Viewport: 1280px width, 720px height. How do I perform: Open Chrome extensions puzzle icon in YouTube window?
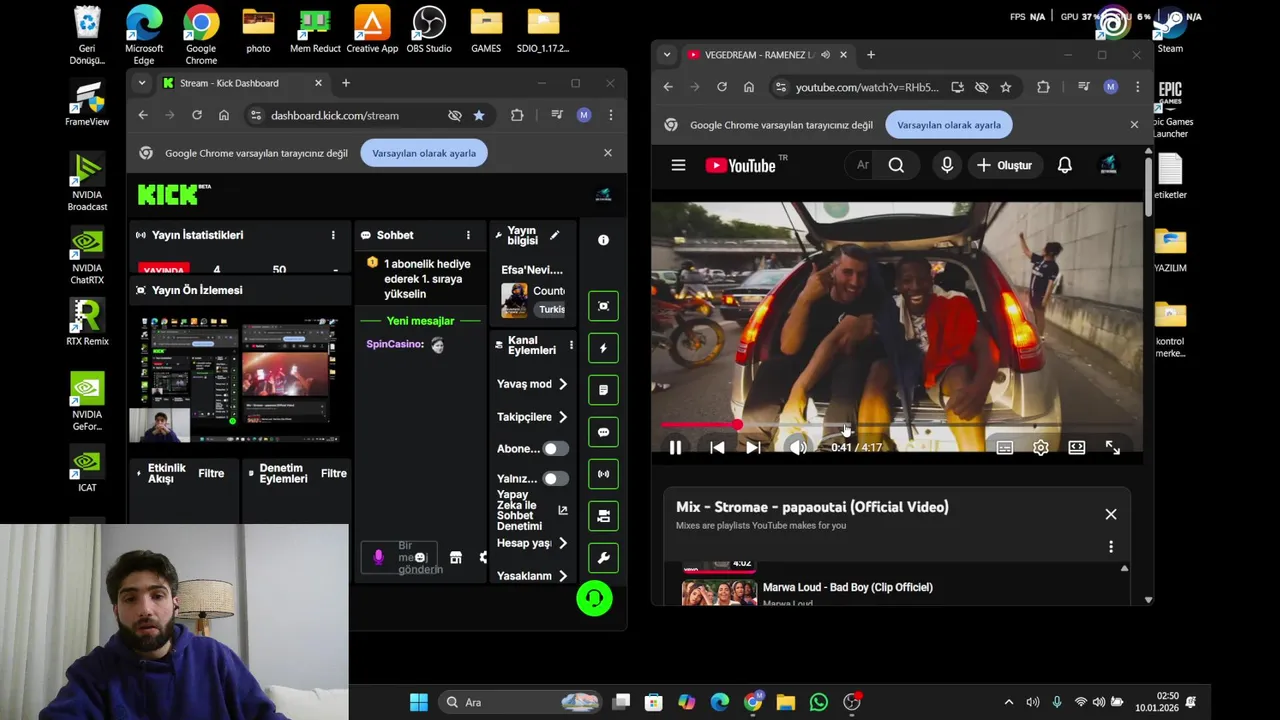pos(1043,87)
